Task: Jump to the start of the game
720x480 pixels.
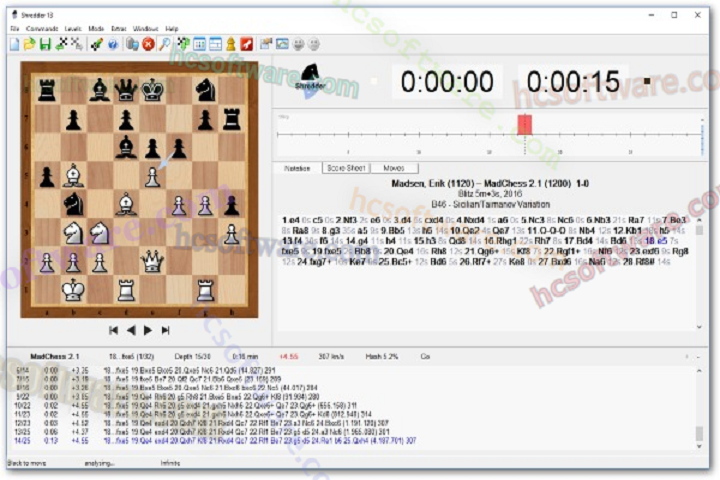Action: coord(113,330)
